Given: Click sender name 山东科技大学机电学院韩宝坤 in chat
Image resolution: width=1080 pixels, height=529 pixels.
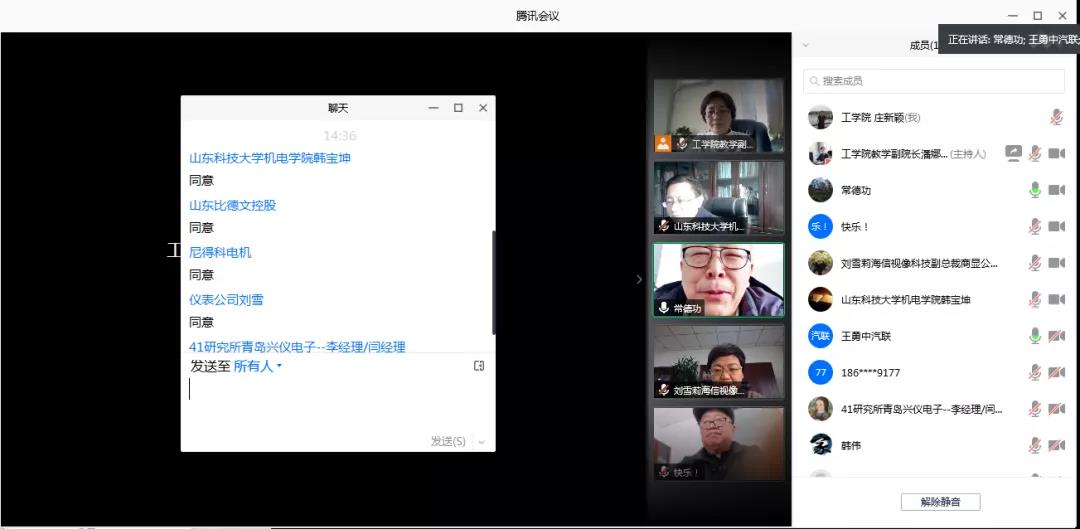Looking at the screenshot, I should point(270,158).
